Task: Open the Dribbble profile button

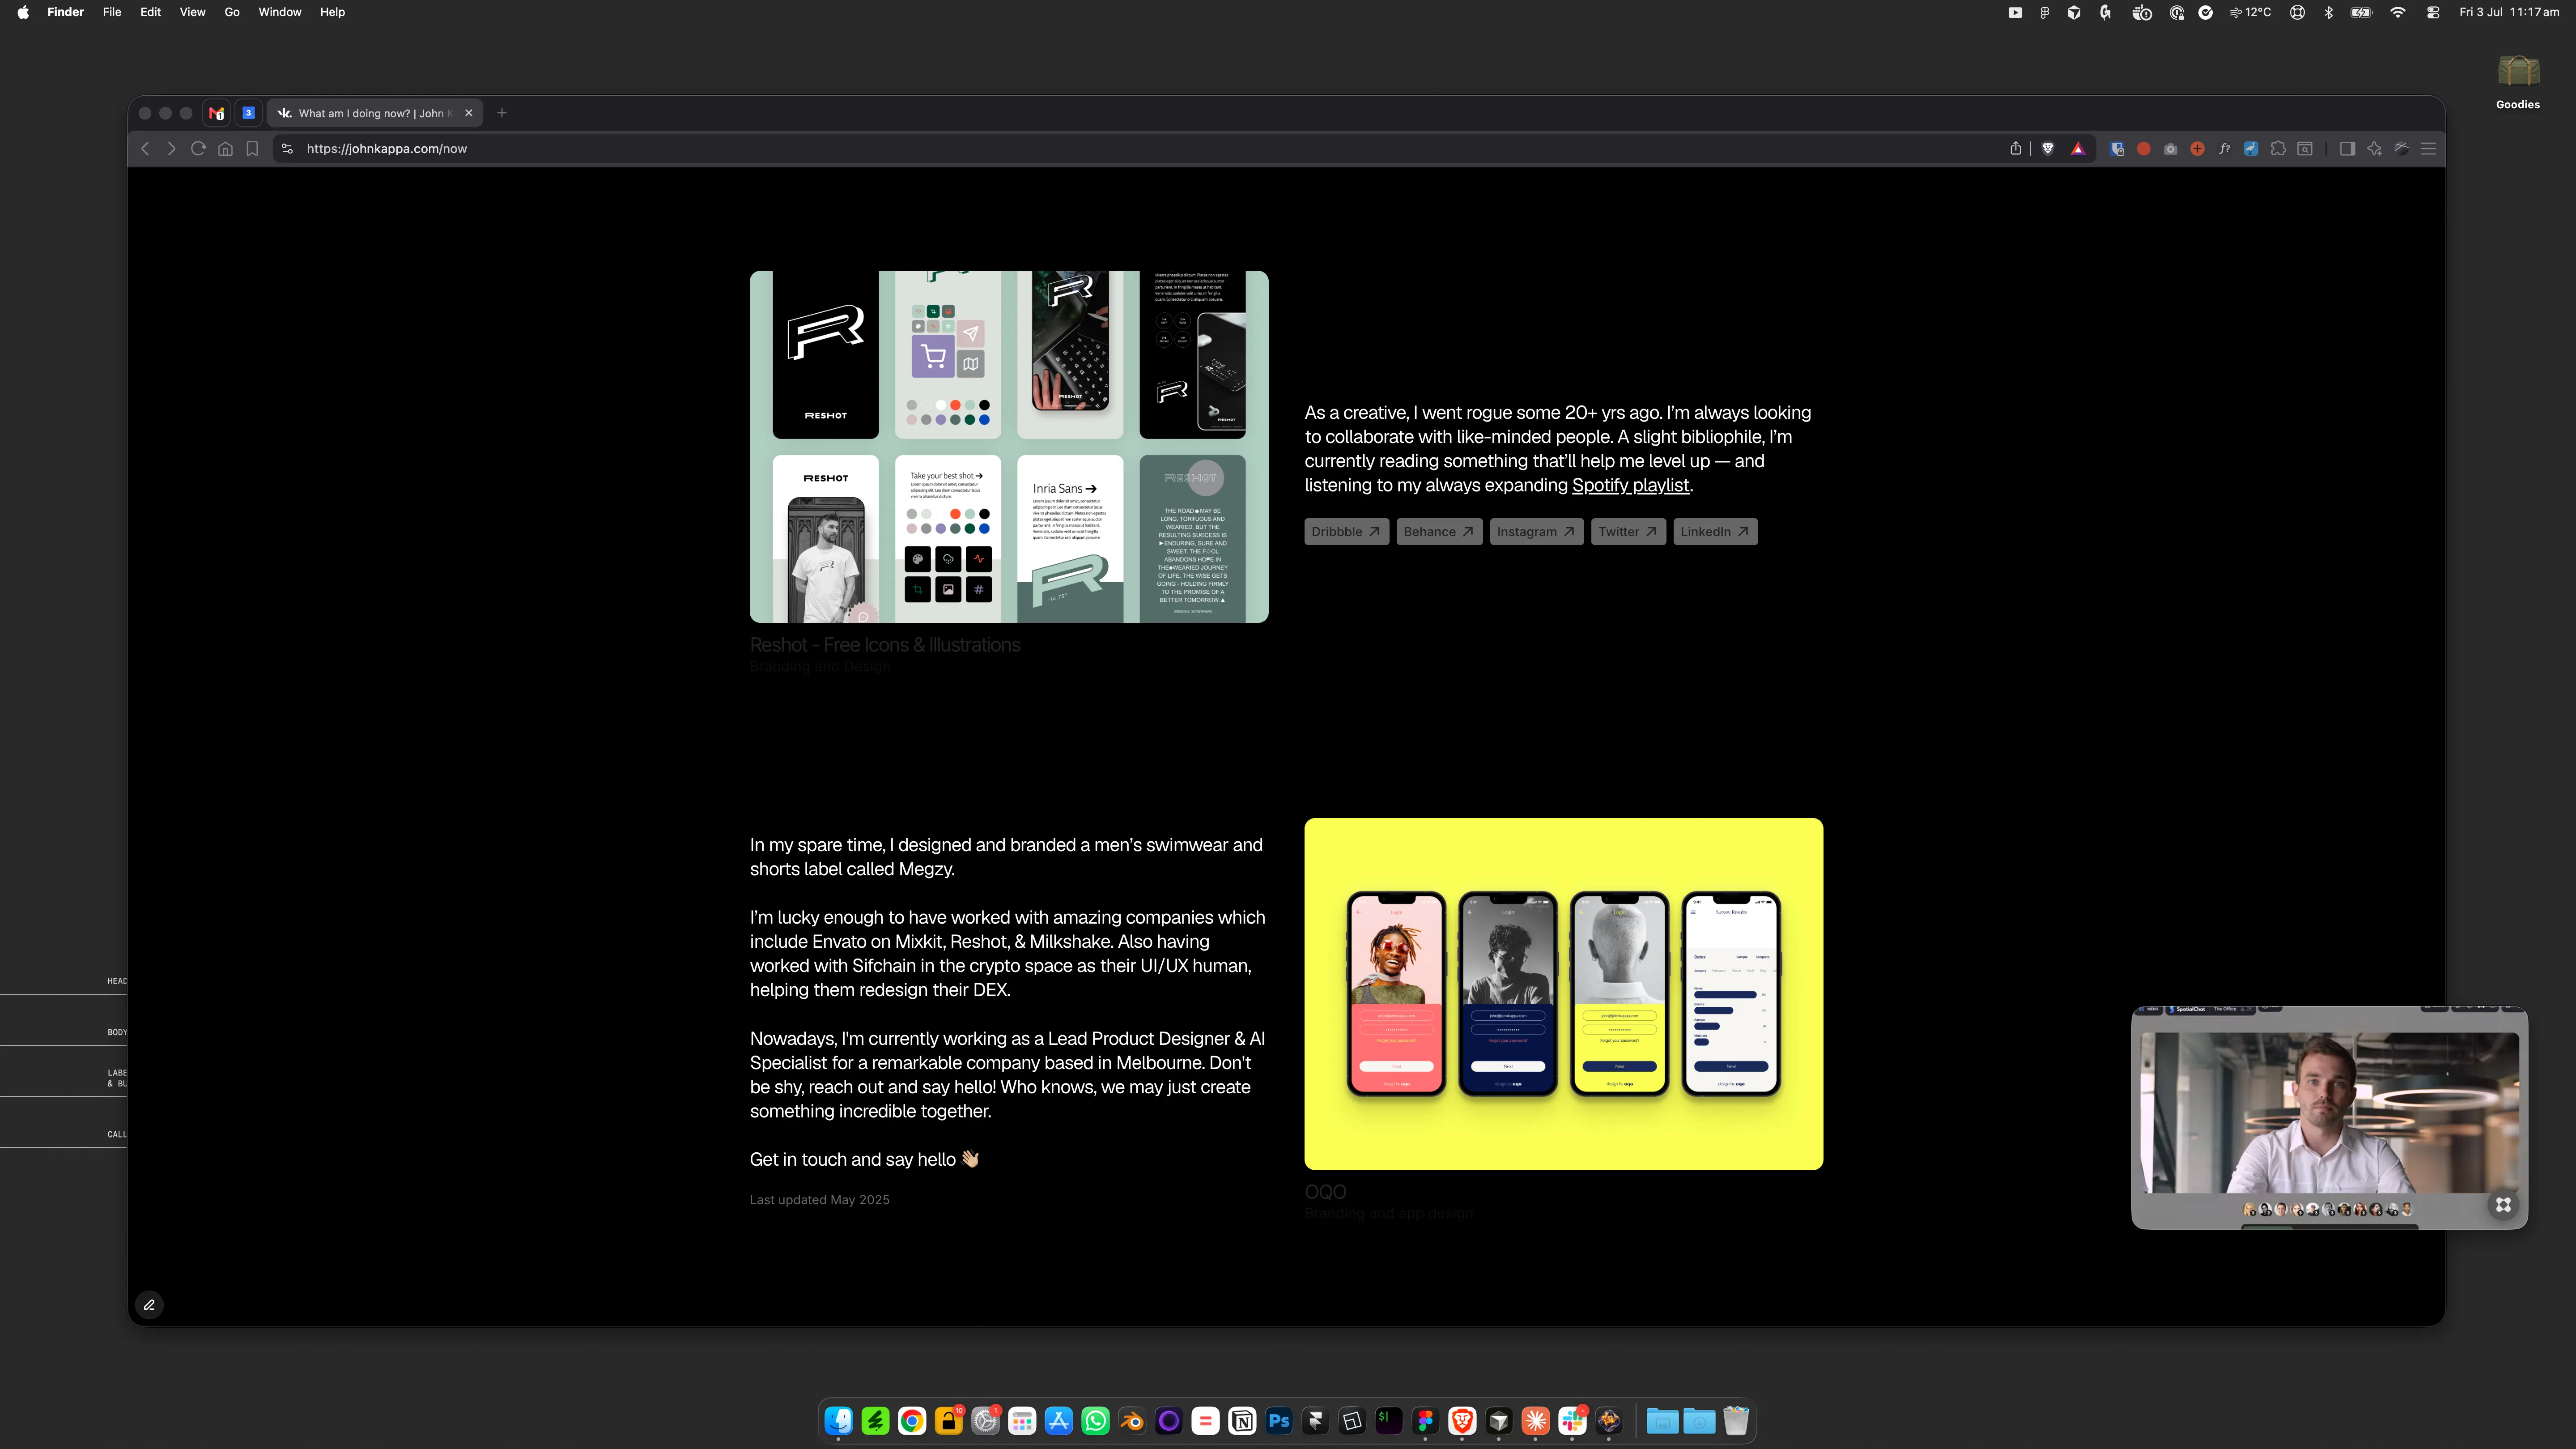Action: 1346,532
